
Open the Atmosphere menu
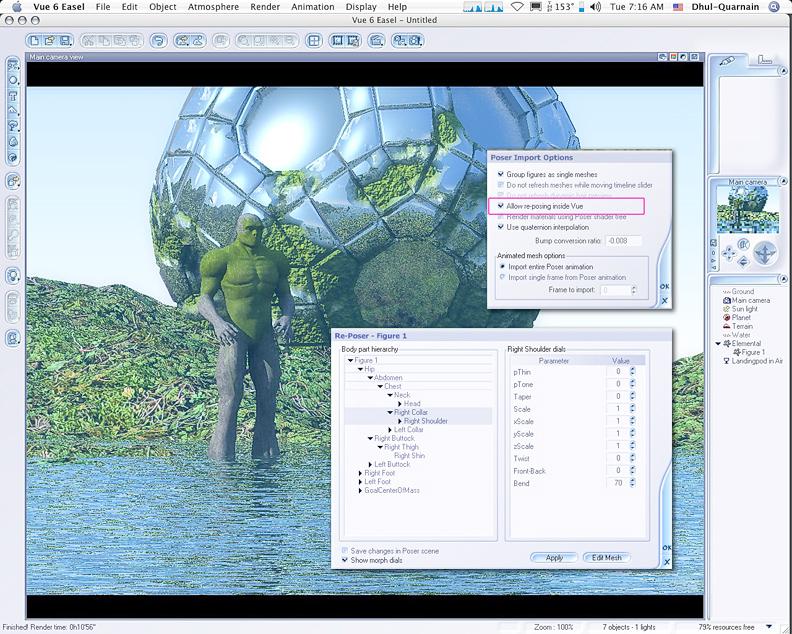[213, 7]
